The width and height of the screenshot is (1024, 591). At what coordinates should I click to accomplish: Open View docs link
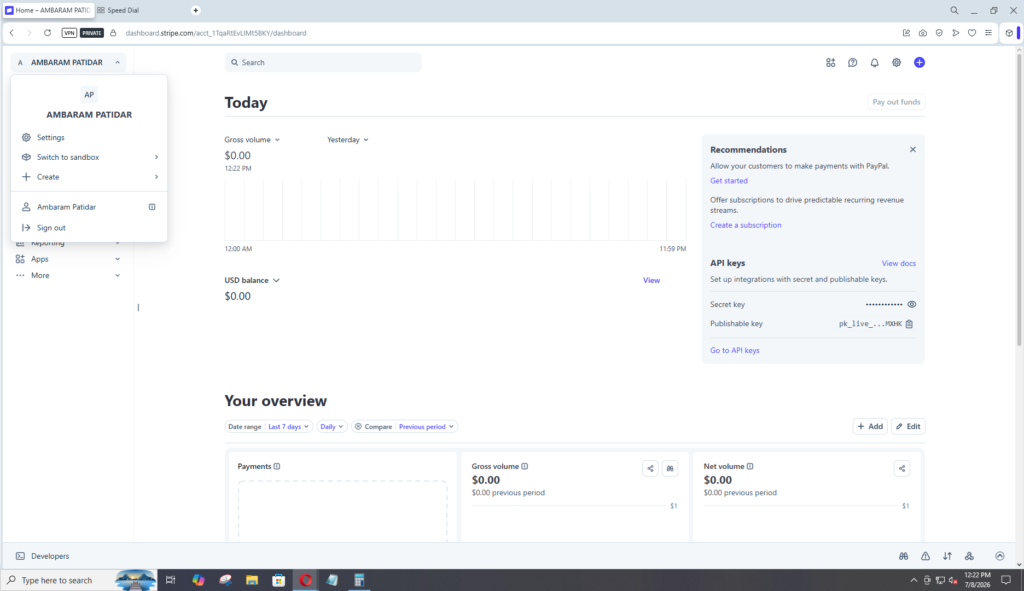899,264
